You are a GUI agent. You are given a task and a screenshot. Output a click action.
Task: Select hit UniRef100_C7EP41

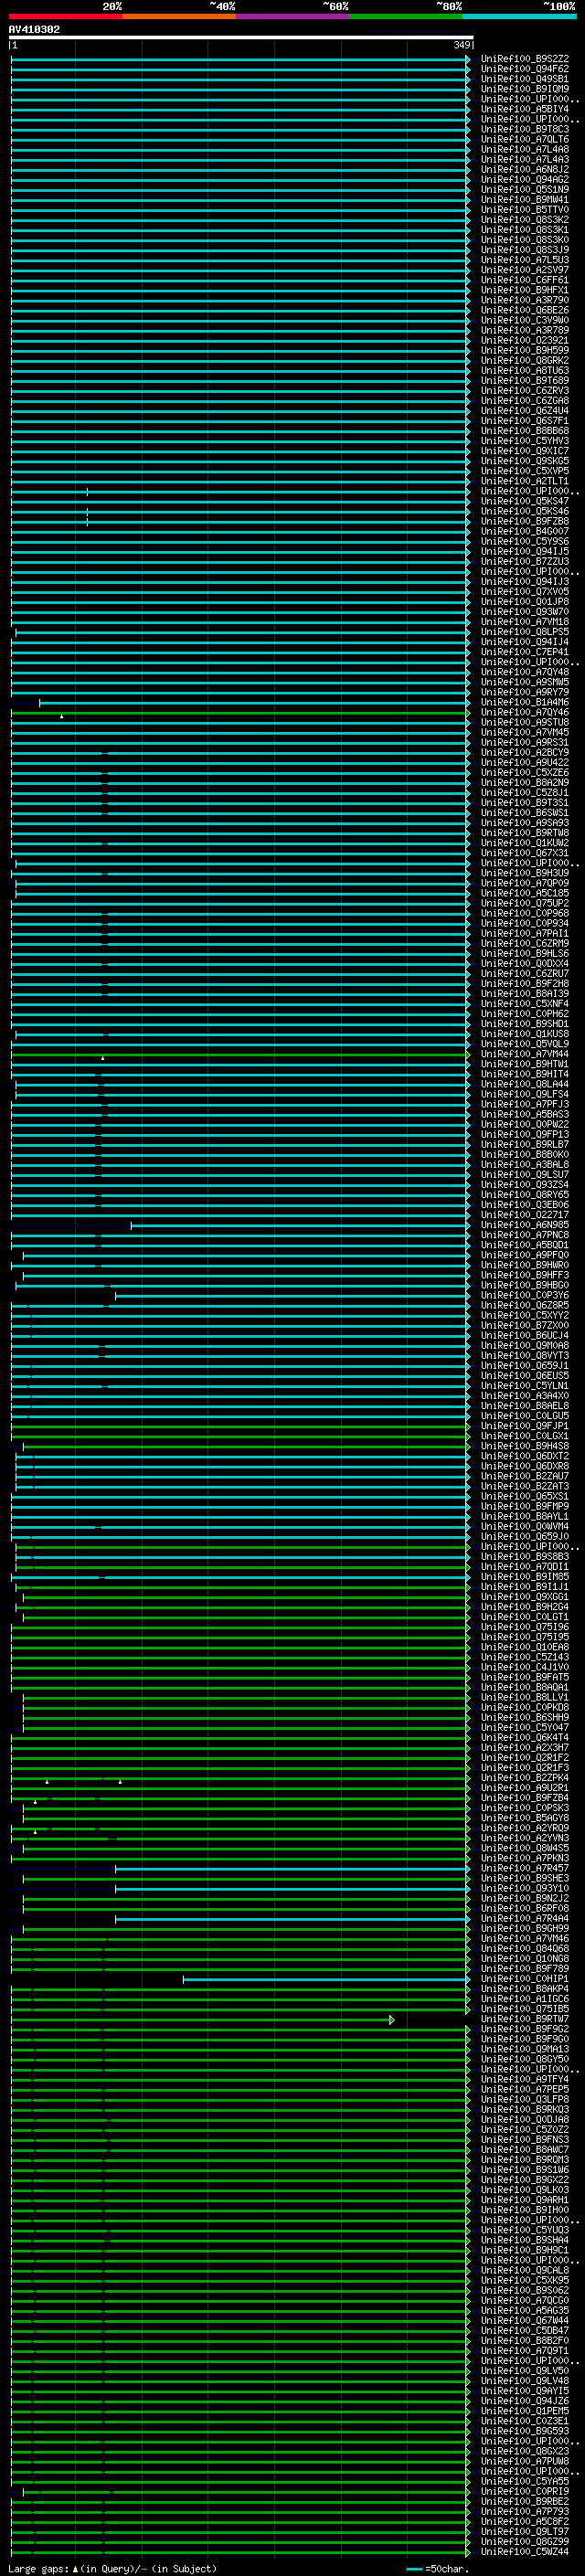524,652
